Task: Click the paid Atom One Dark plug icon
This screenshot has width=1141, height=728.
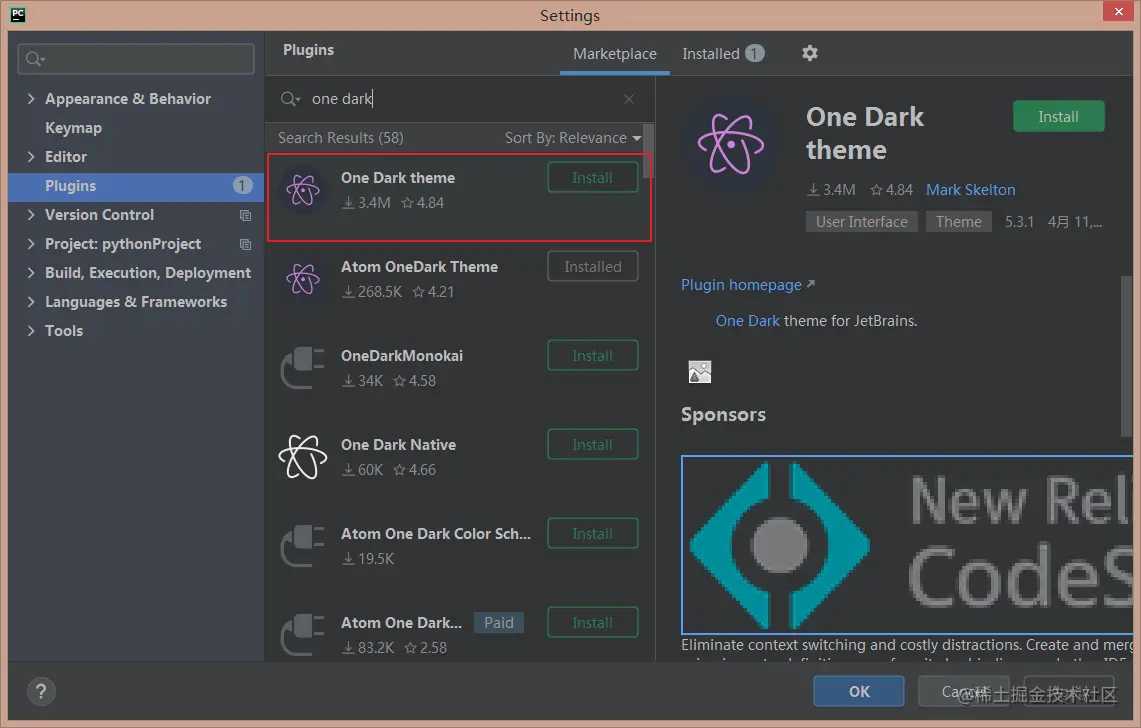Action: click(x=303, y=635)
